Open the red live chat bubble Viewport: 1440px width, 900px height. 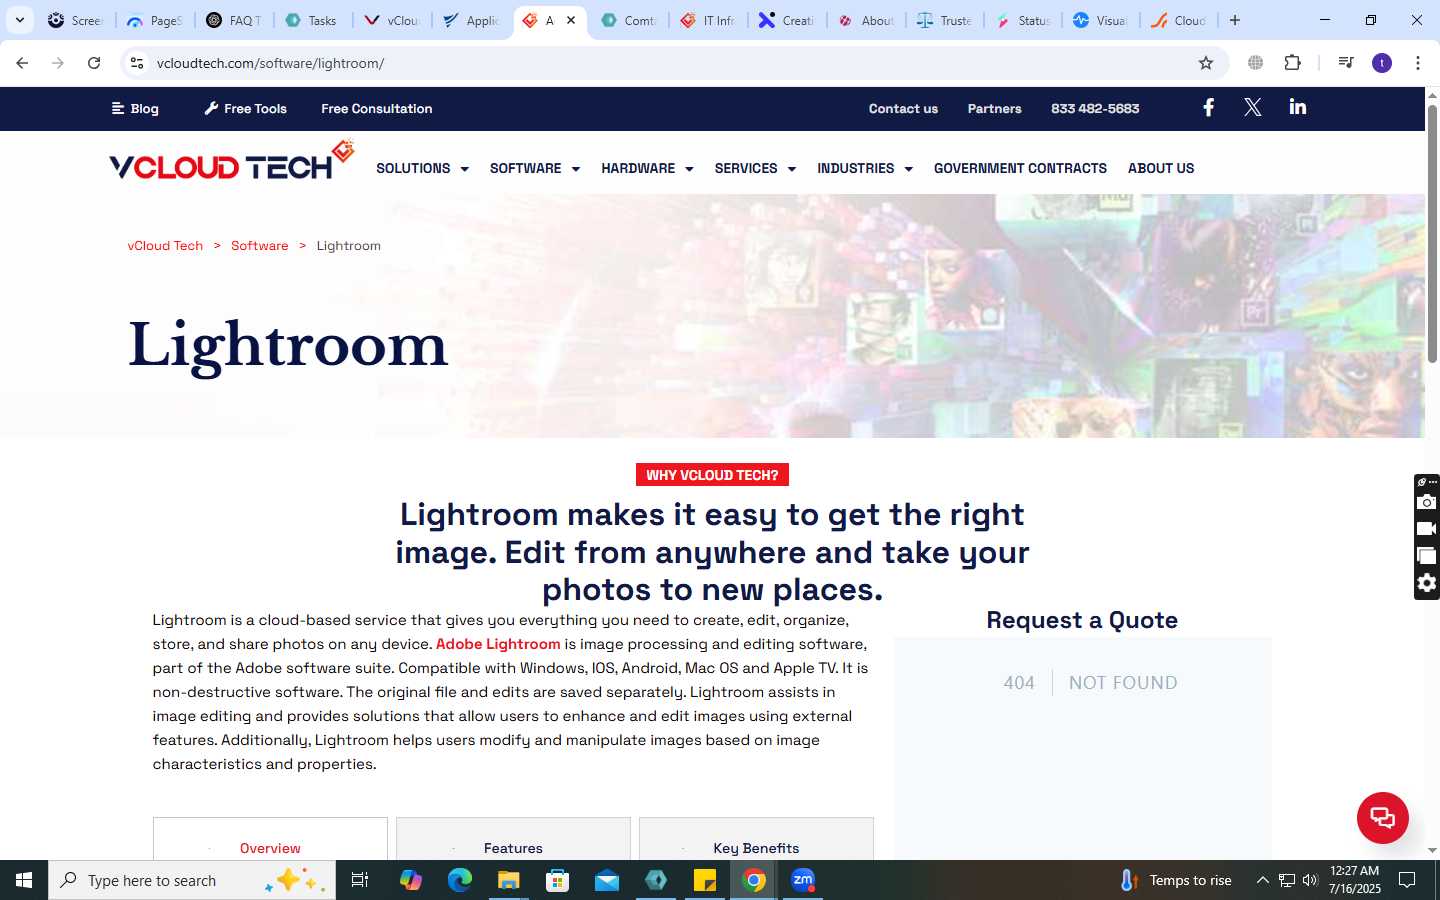[x=1382, y=817]
